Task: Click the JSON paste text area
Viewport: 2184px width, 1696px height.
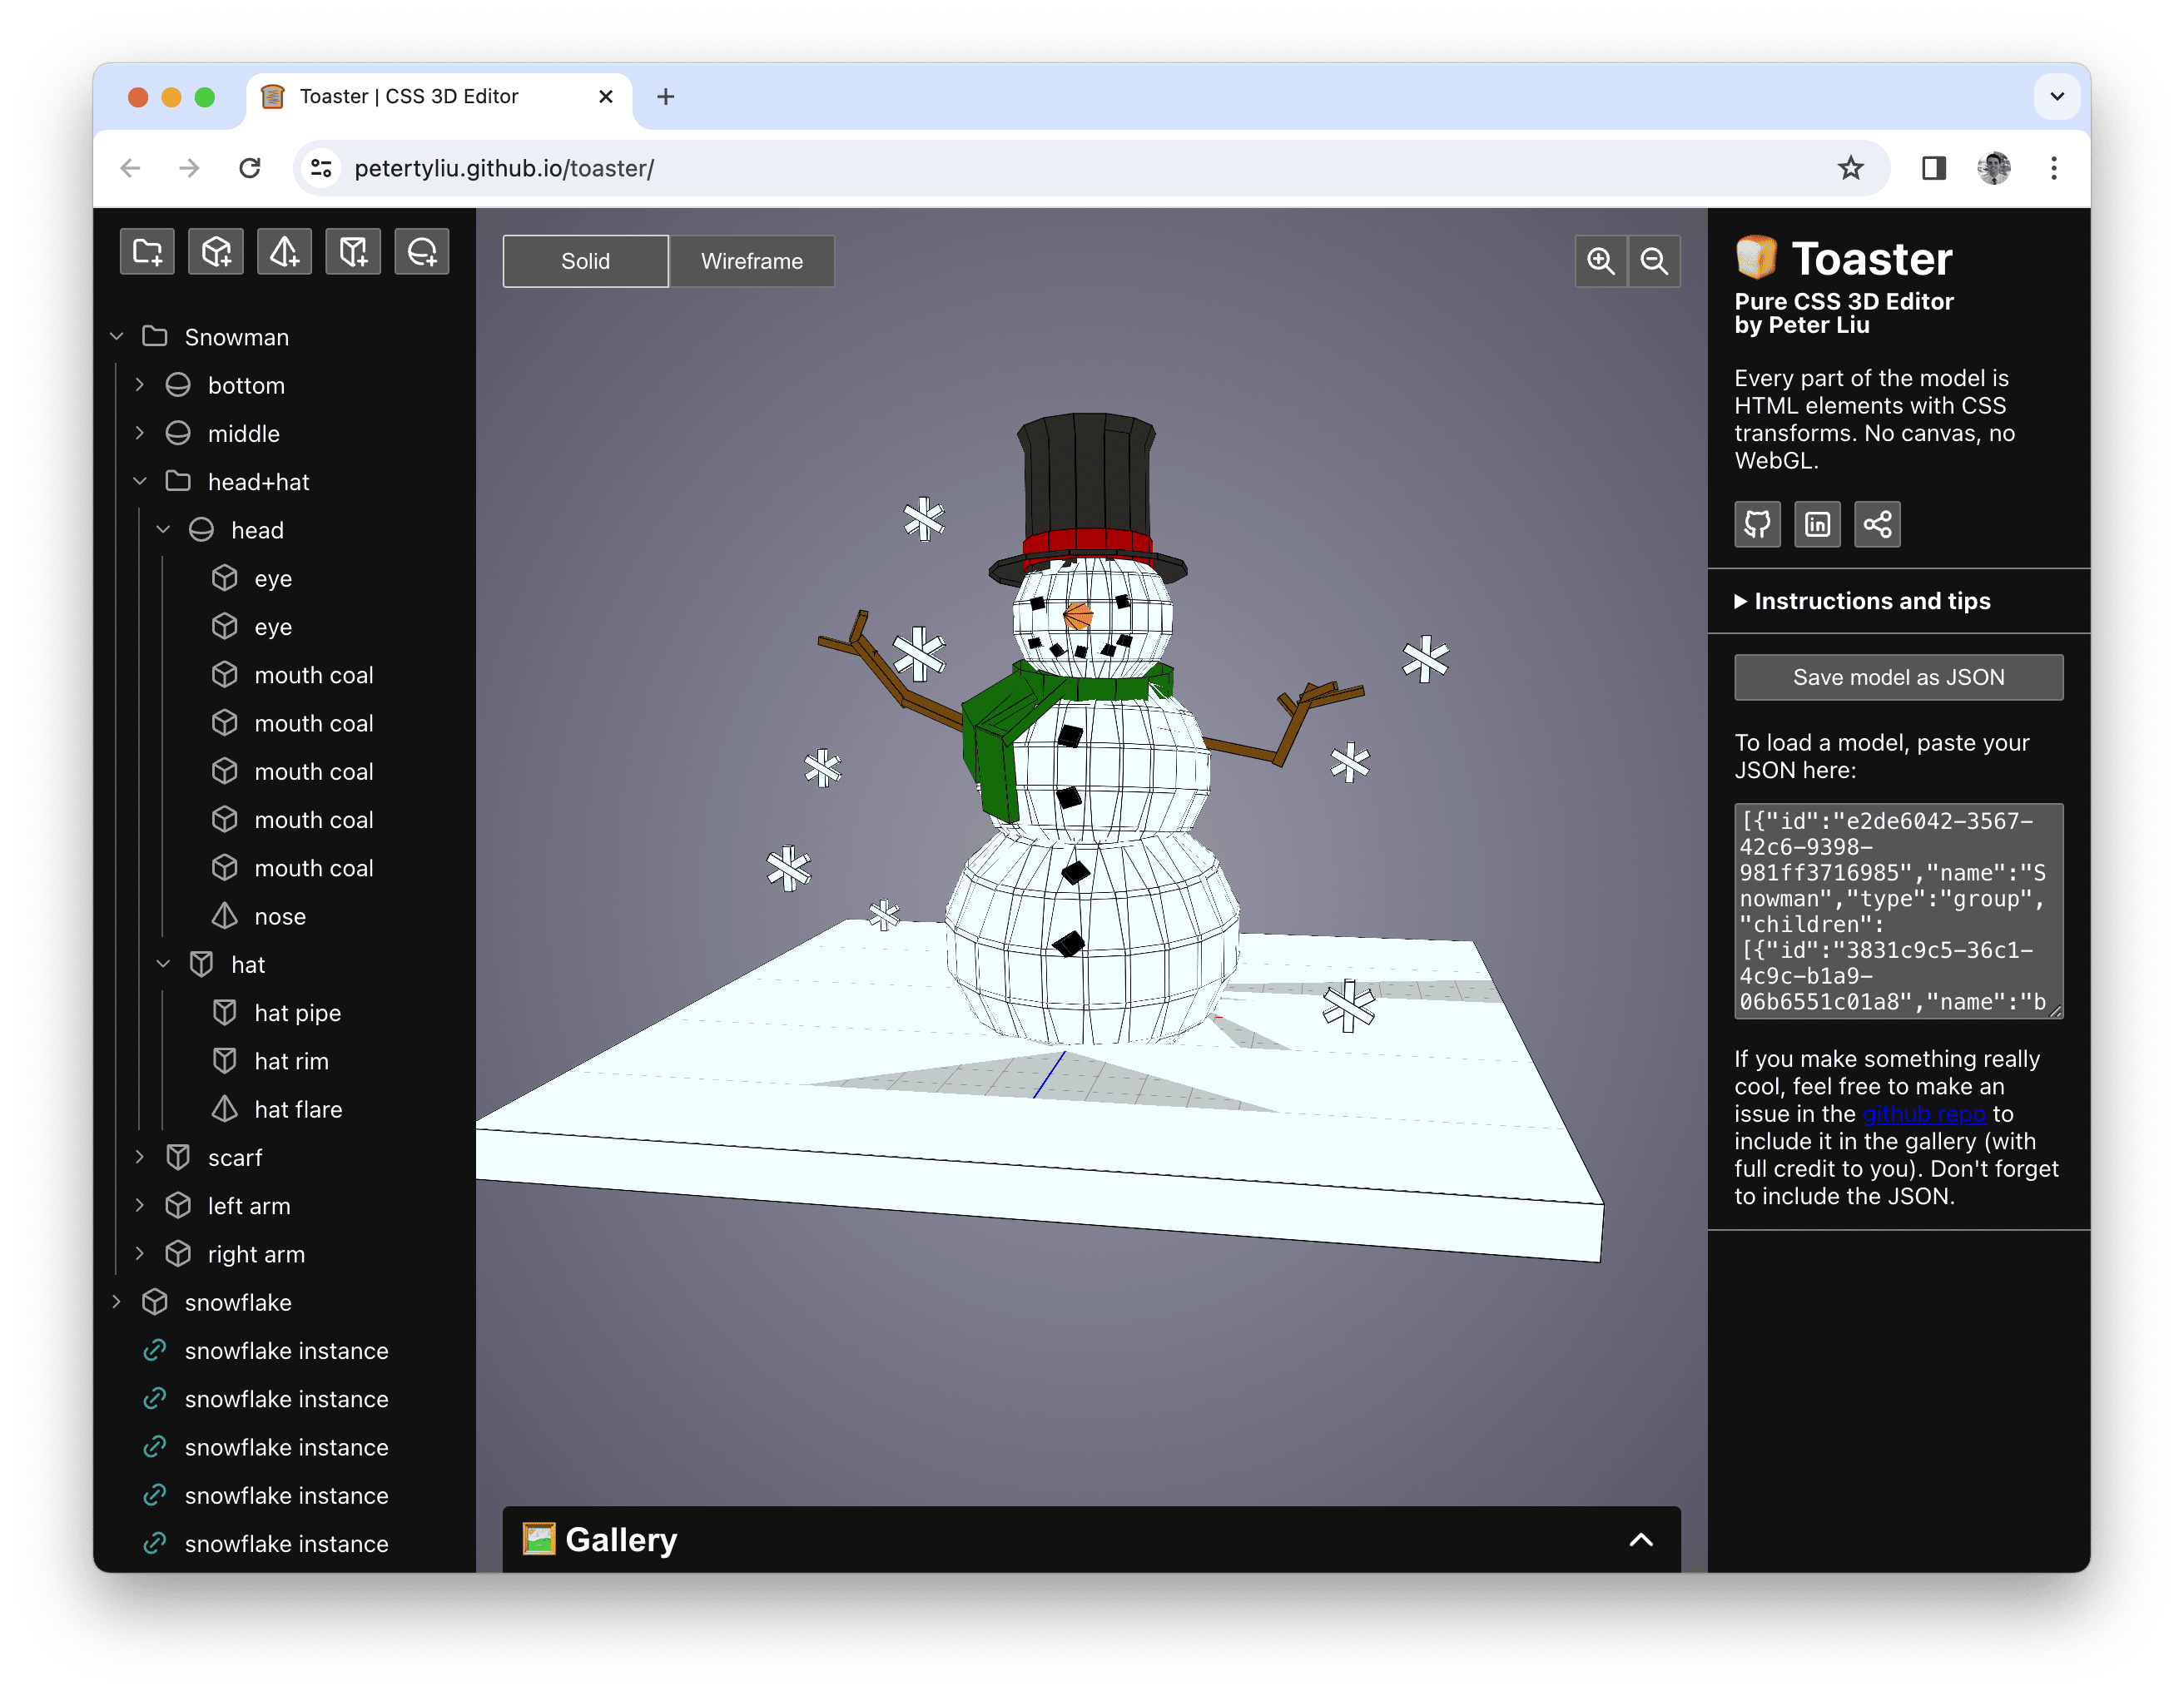Action: 1896,910
